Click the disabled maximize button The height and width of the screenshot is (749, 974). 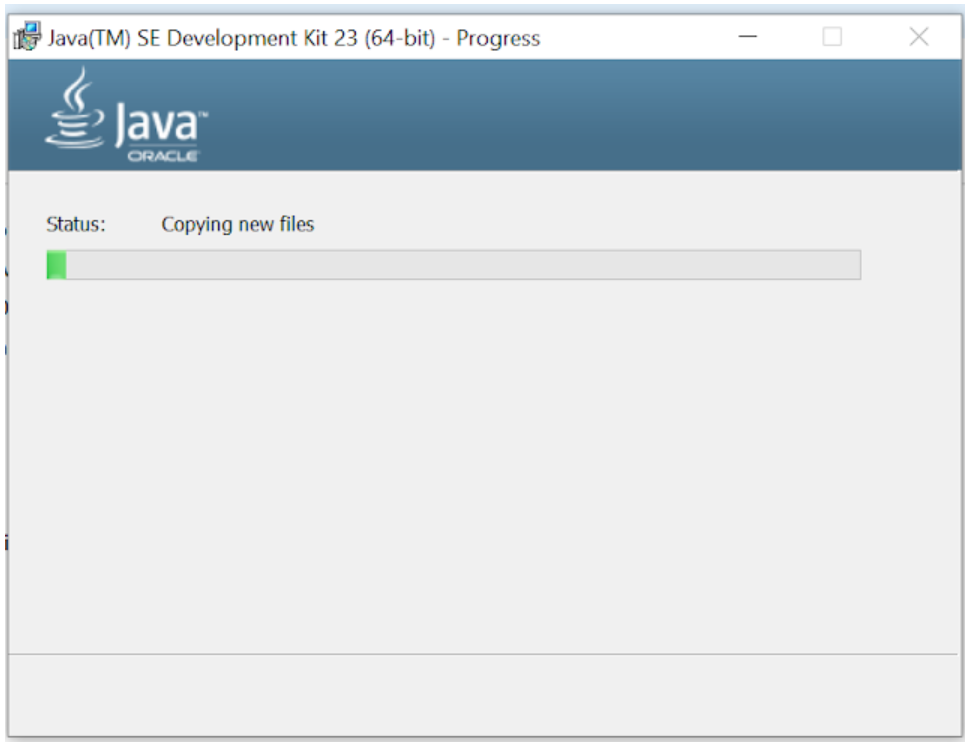(832, 37)
